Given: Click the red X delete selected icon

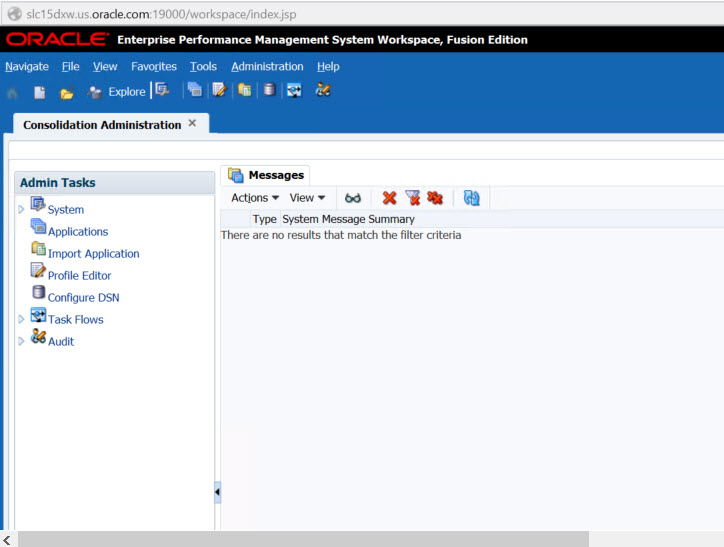Looking at the screenshot, I should (x=389, y=198).
